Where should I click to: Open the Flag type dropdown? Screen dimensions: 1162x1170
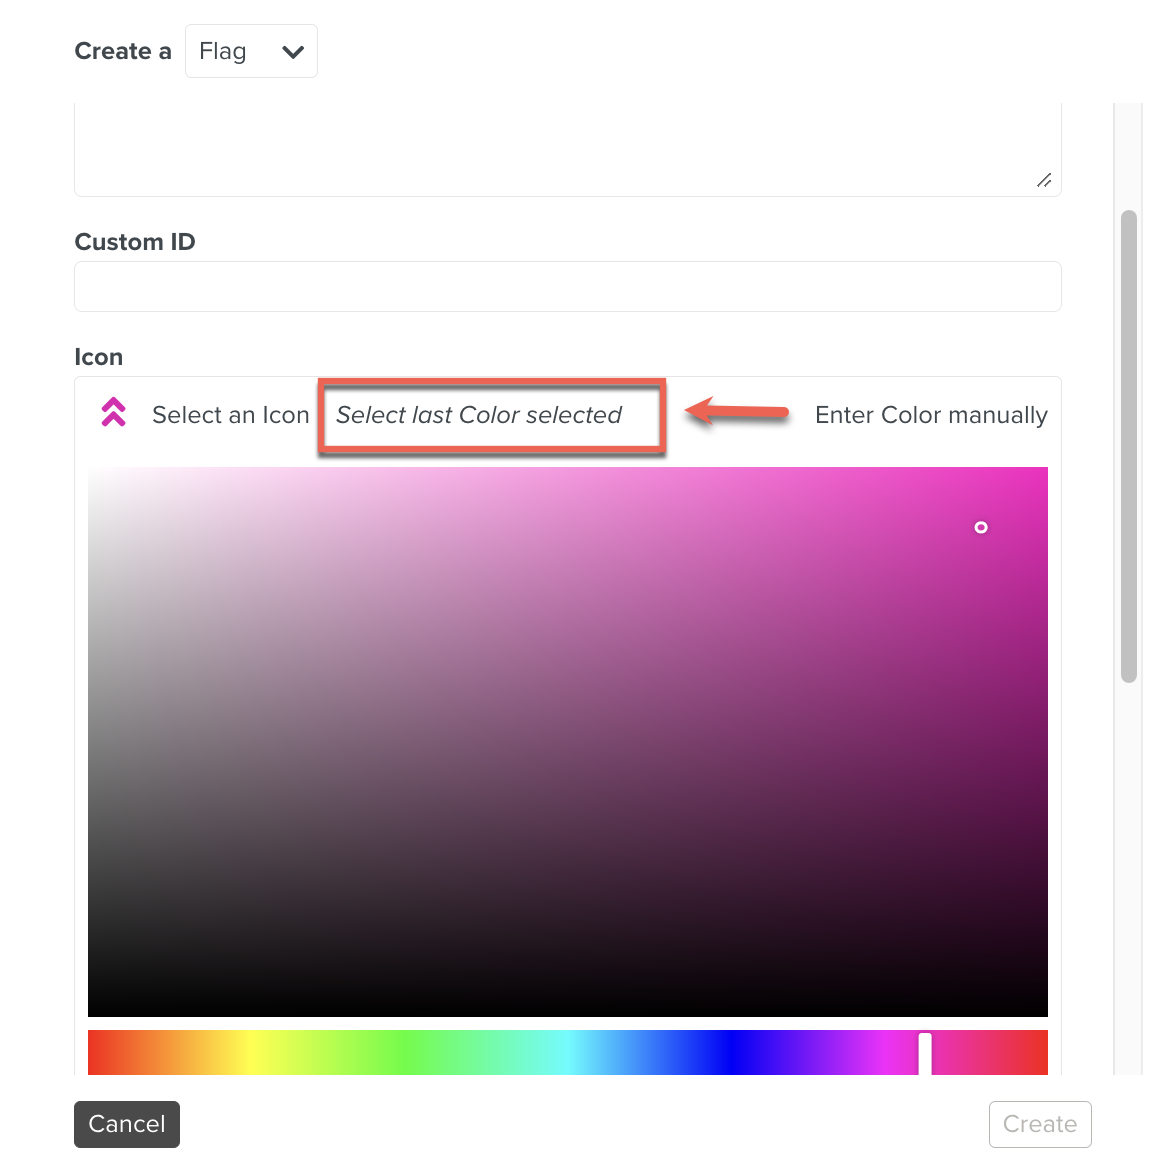coord(251,50)
